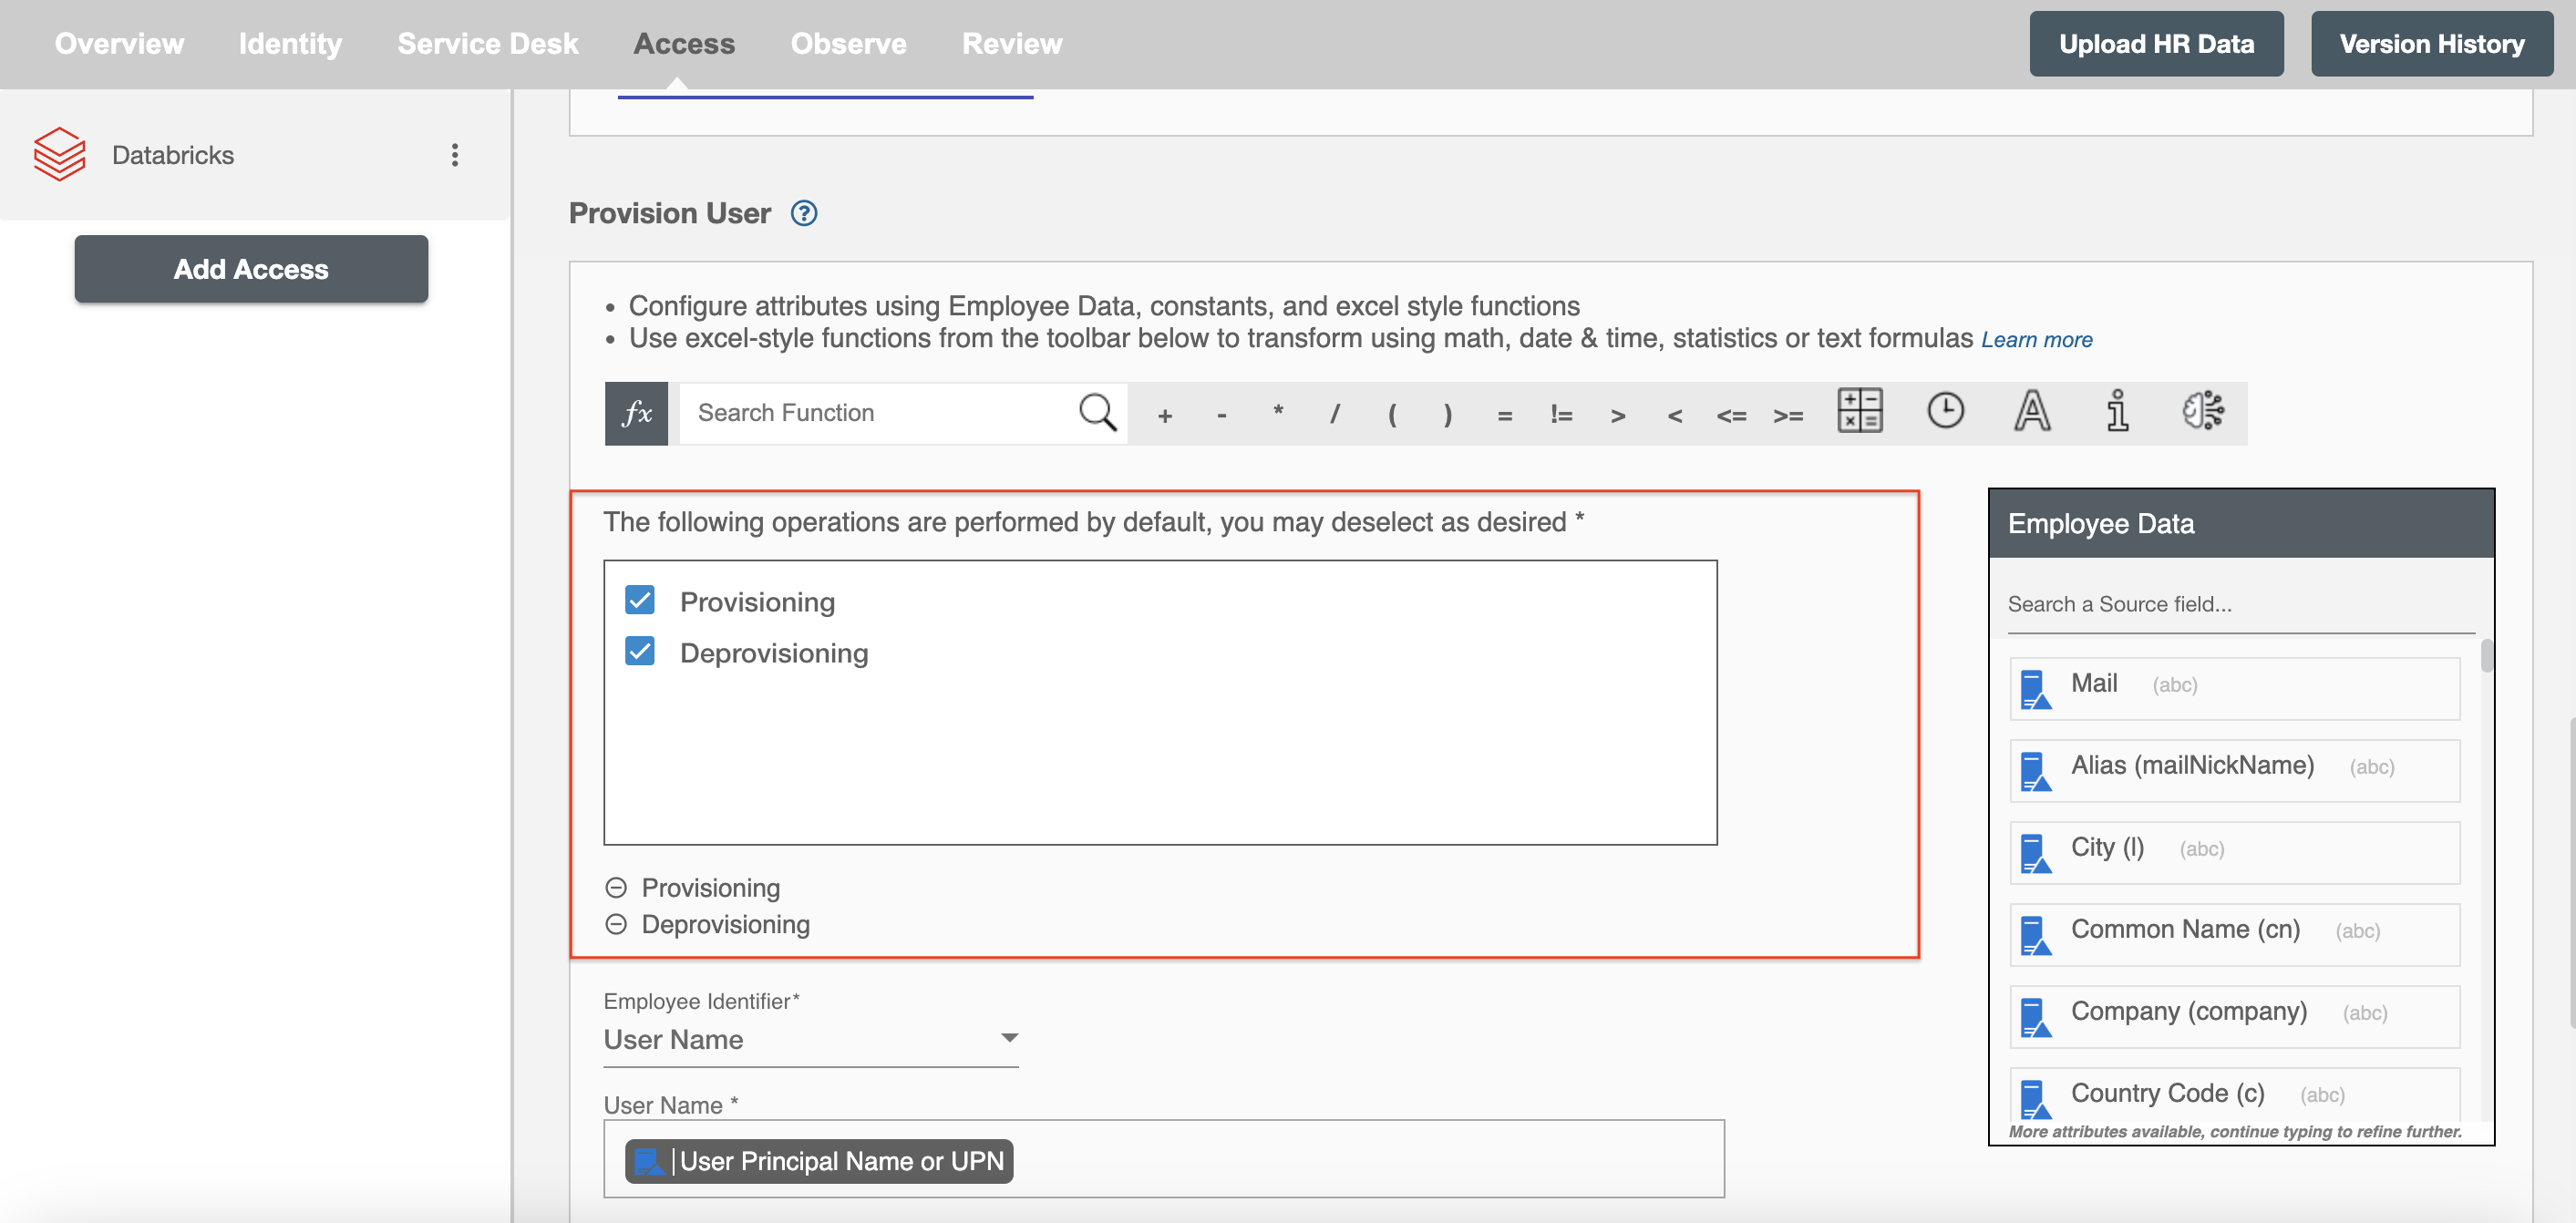Viewport: 2576px width, 1223px height.
Task: Click the Upload HR Data button
Action: tap(2157, 43)
